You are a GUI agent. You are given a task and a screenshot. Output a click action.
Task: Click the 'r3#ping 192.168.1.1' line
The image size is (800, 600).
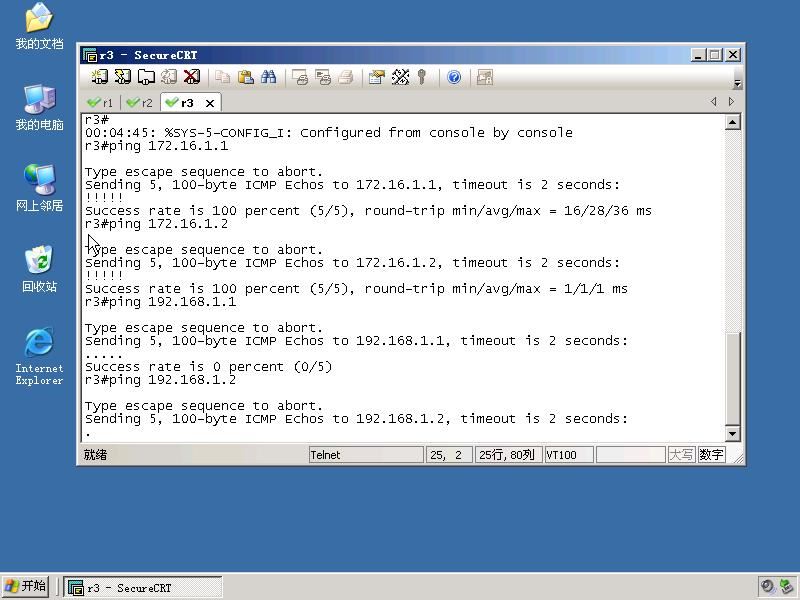[161, 302]
